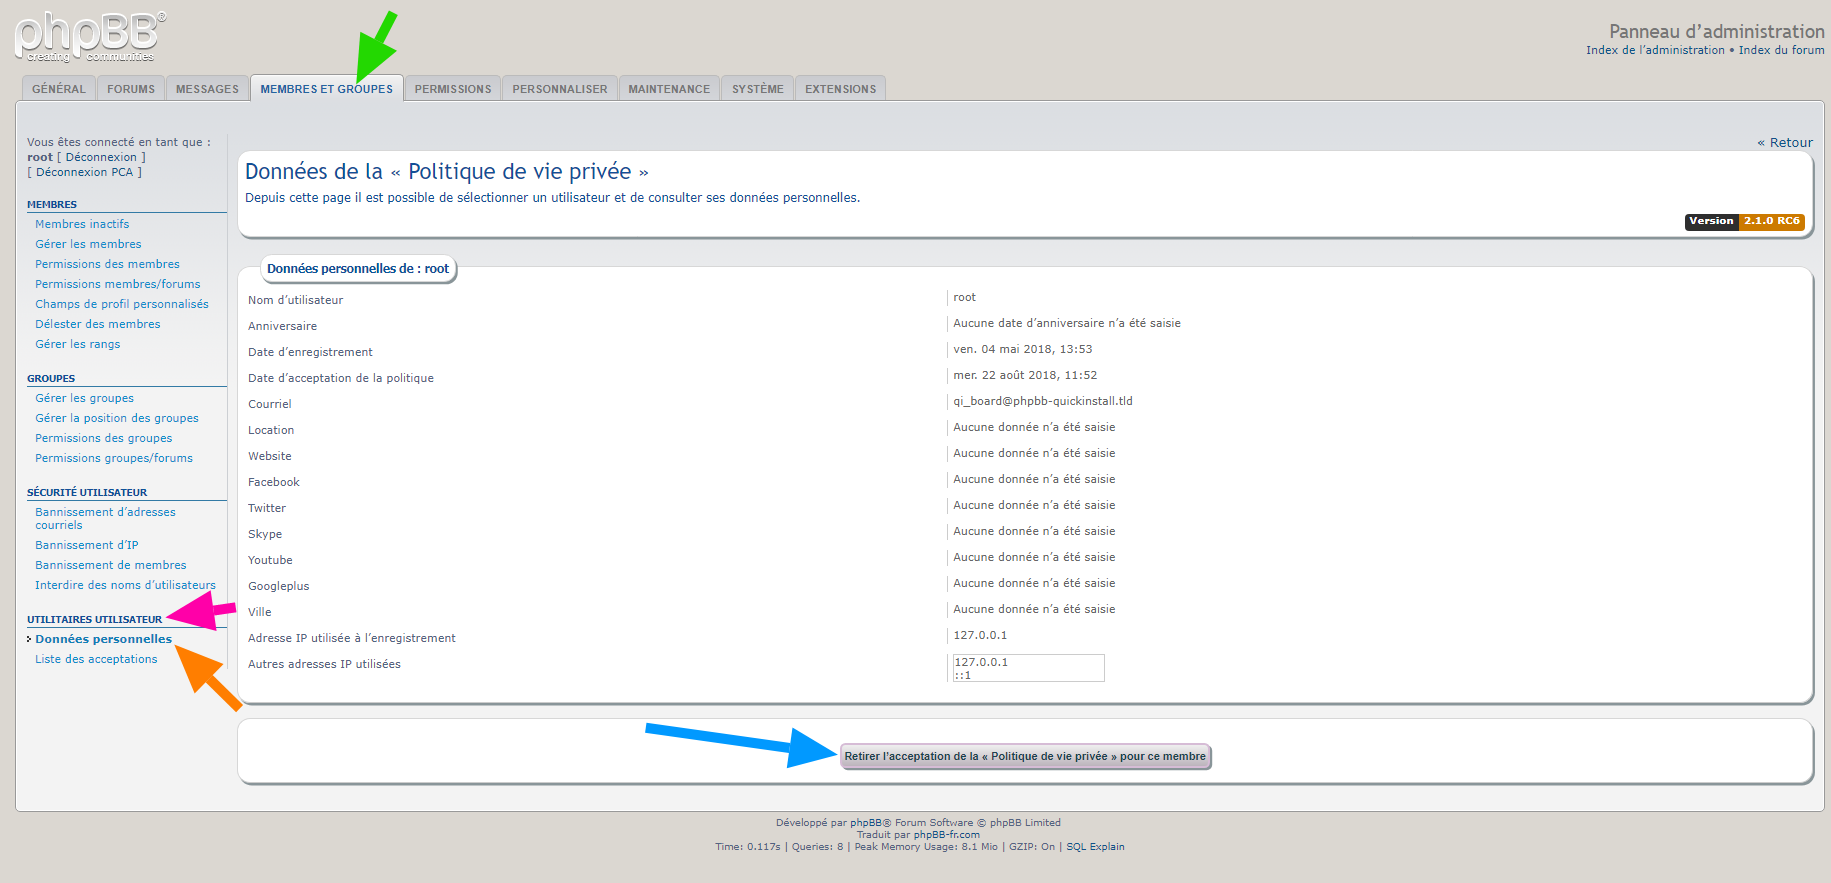
Task: Click the withdraw privacy policy acceptance button
Action: pos(1025,757)
